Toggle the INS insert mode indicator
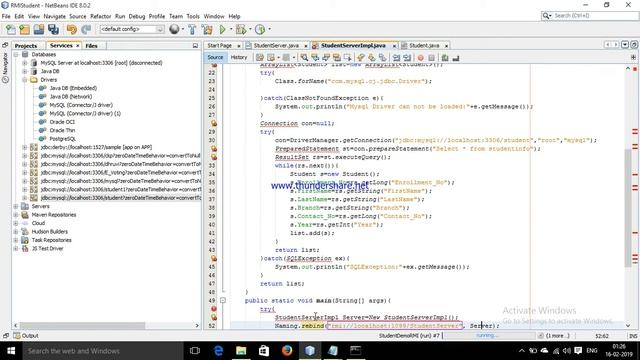The image size is (640, 360). (x=633, y=336)
